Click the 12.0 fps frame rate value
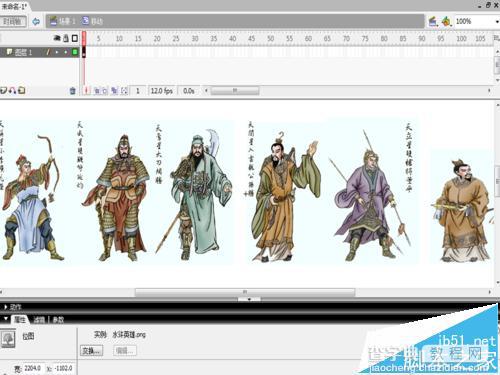Image resolution: width=500 pixels, height=375 pixels. 162,91
